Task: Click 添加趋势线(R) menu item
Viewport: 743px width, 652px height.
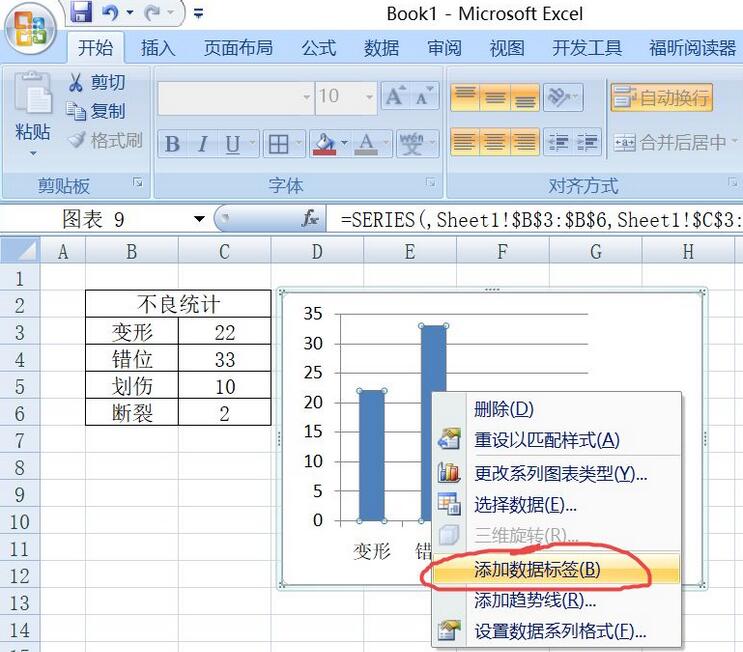Action: 557,601
